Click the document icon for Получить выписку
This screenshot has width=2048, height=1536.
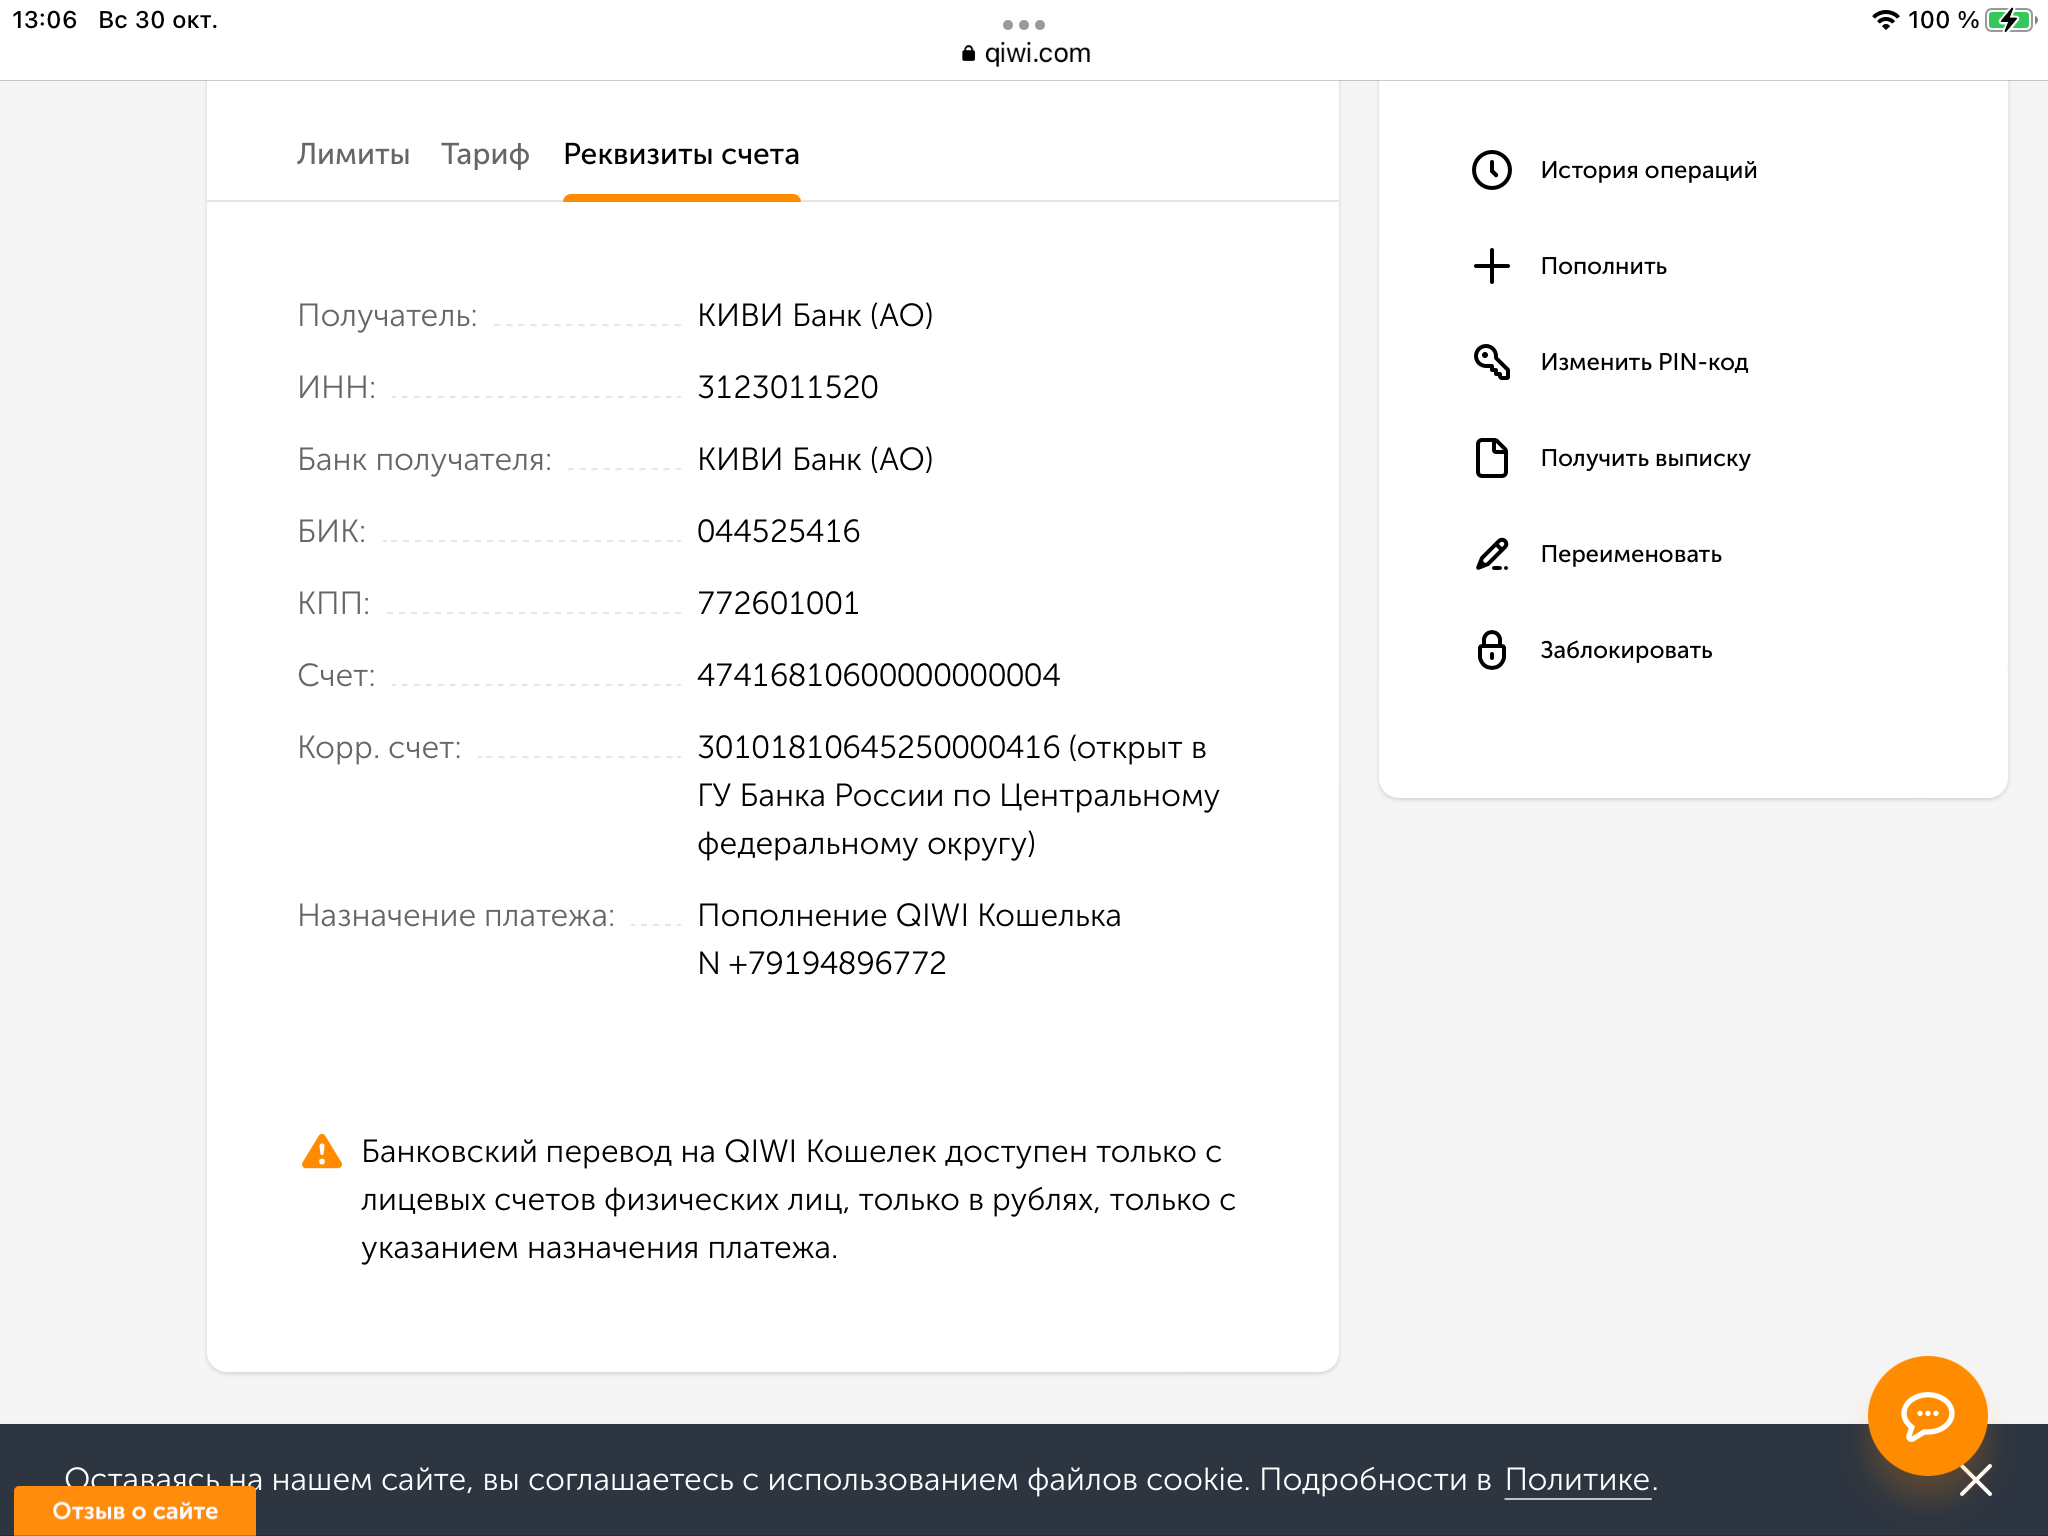click(1491, 458)
